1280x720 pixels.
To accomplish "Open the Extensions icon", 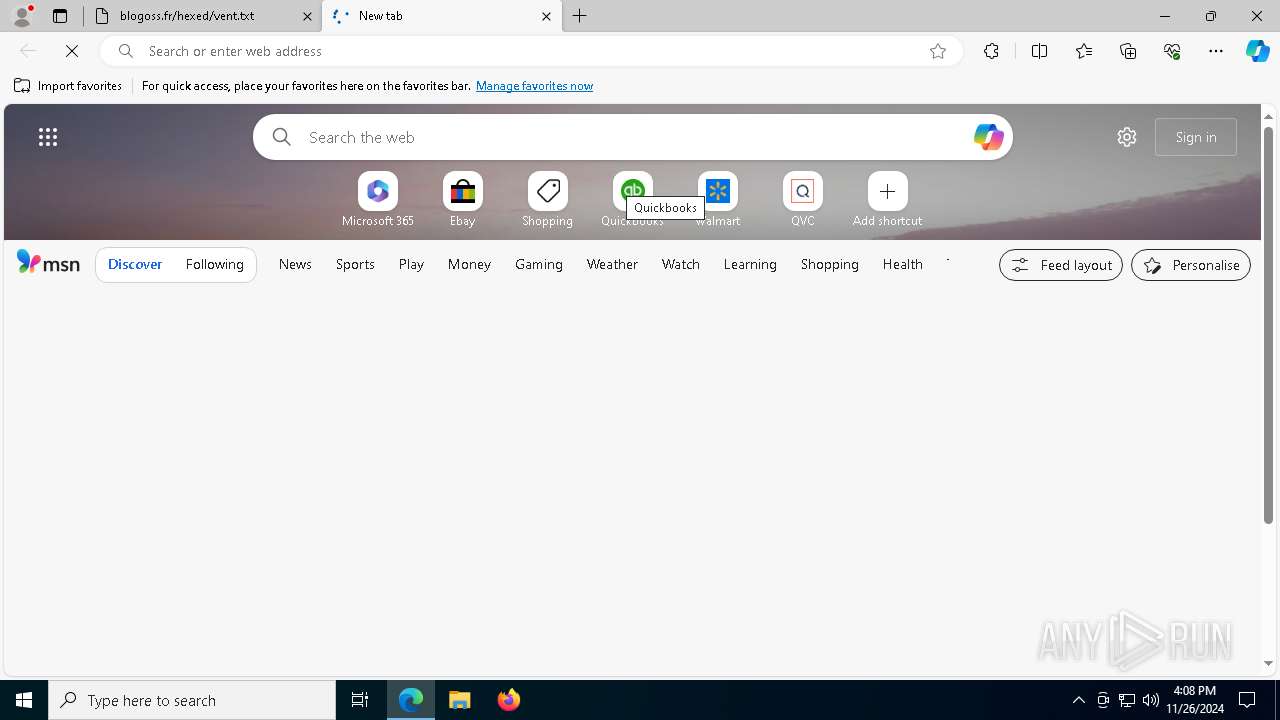I will (x=991, y=51).
